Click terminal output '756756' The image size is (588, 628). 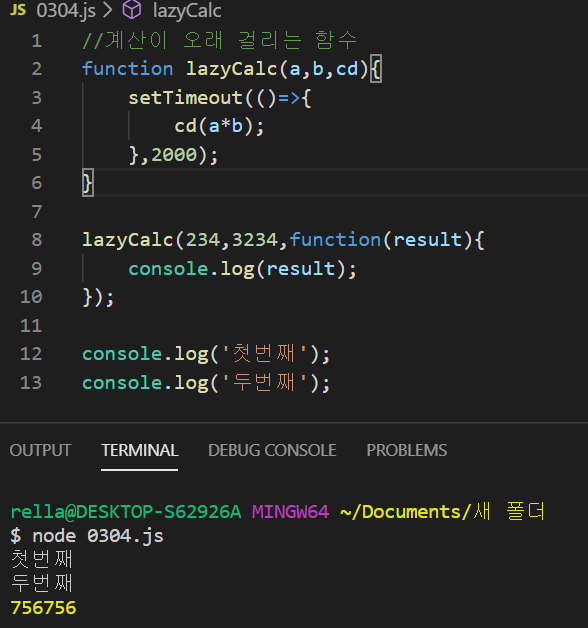(43, 608)
